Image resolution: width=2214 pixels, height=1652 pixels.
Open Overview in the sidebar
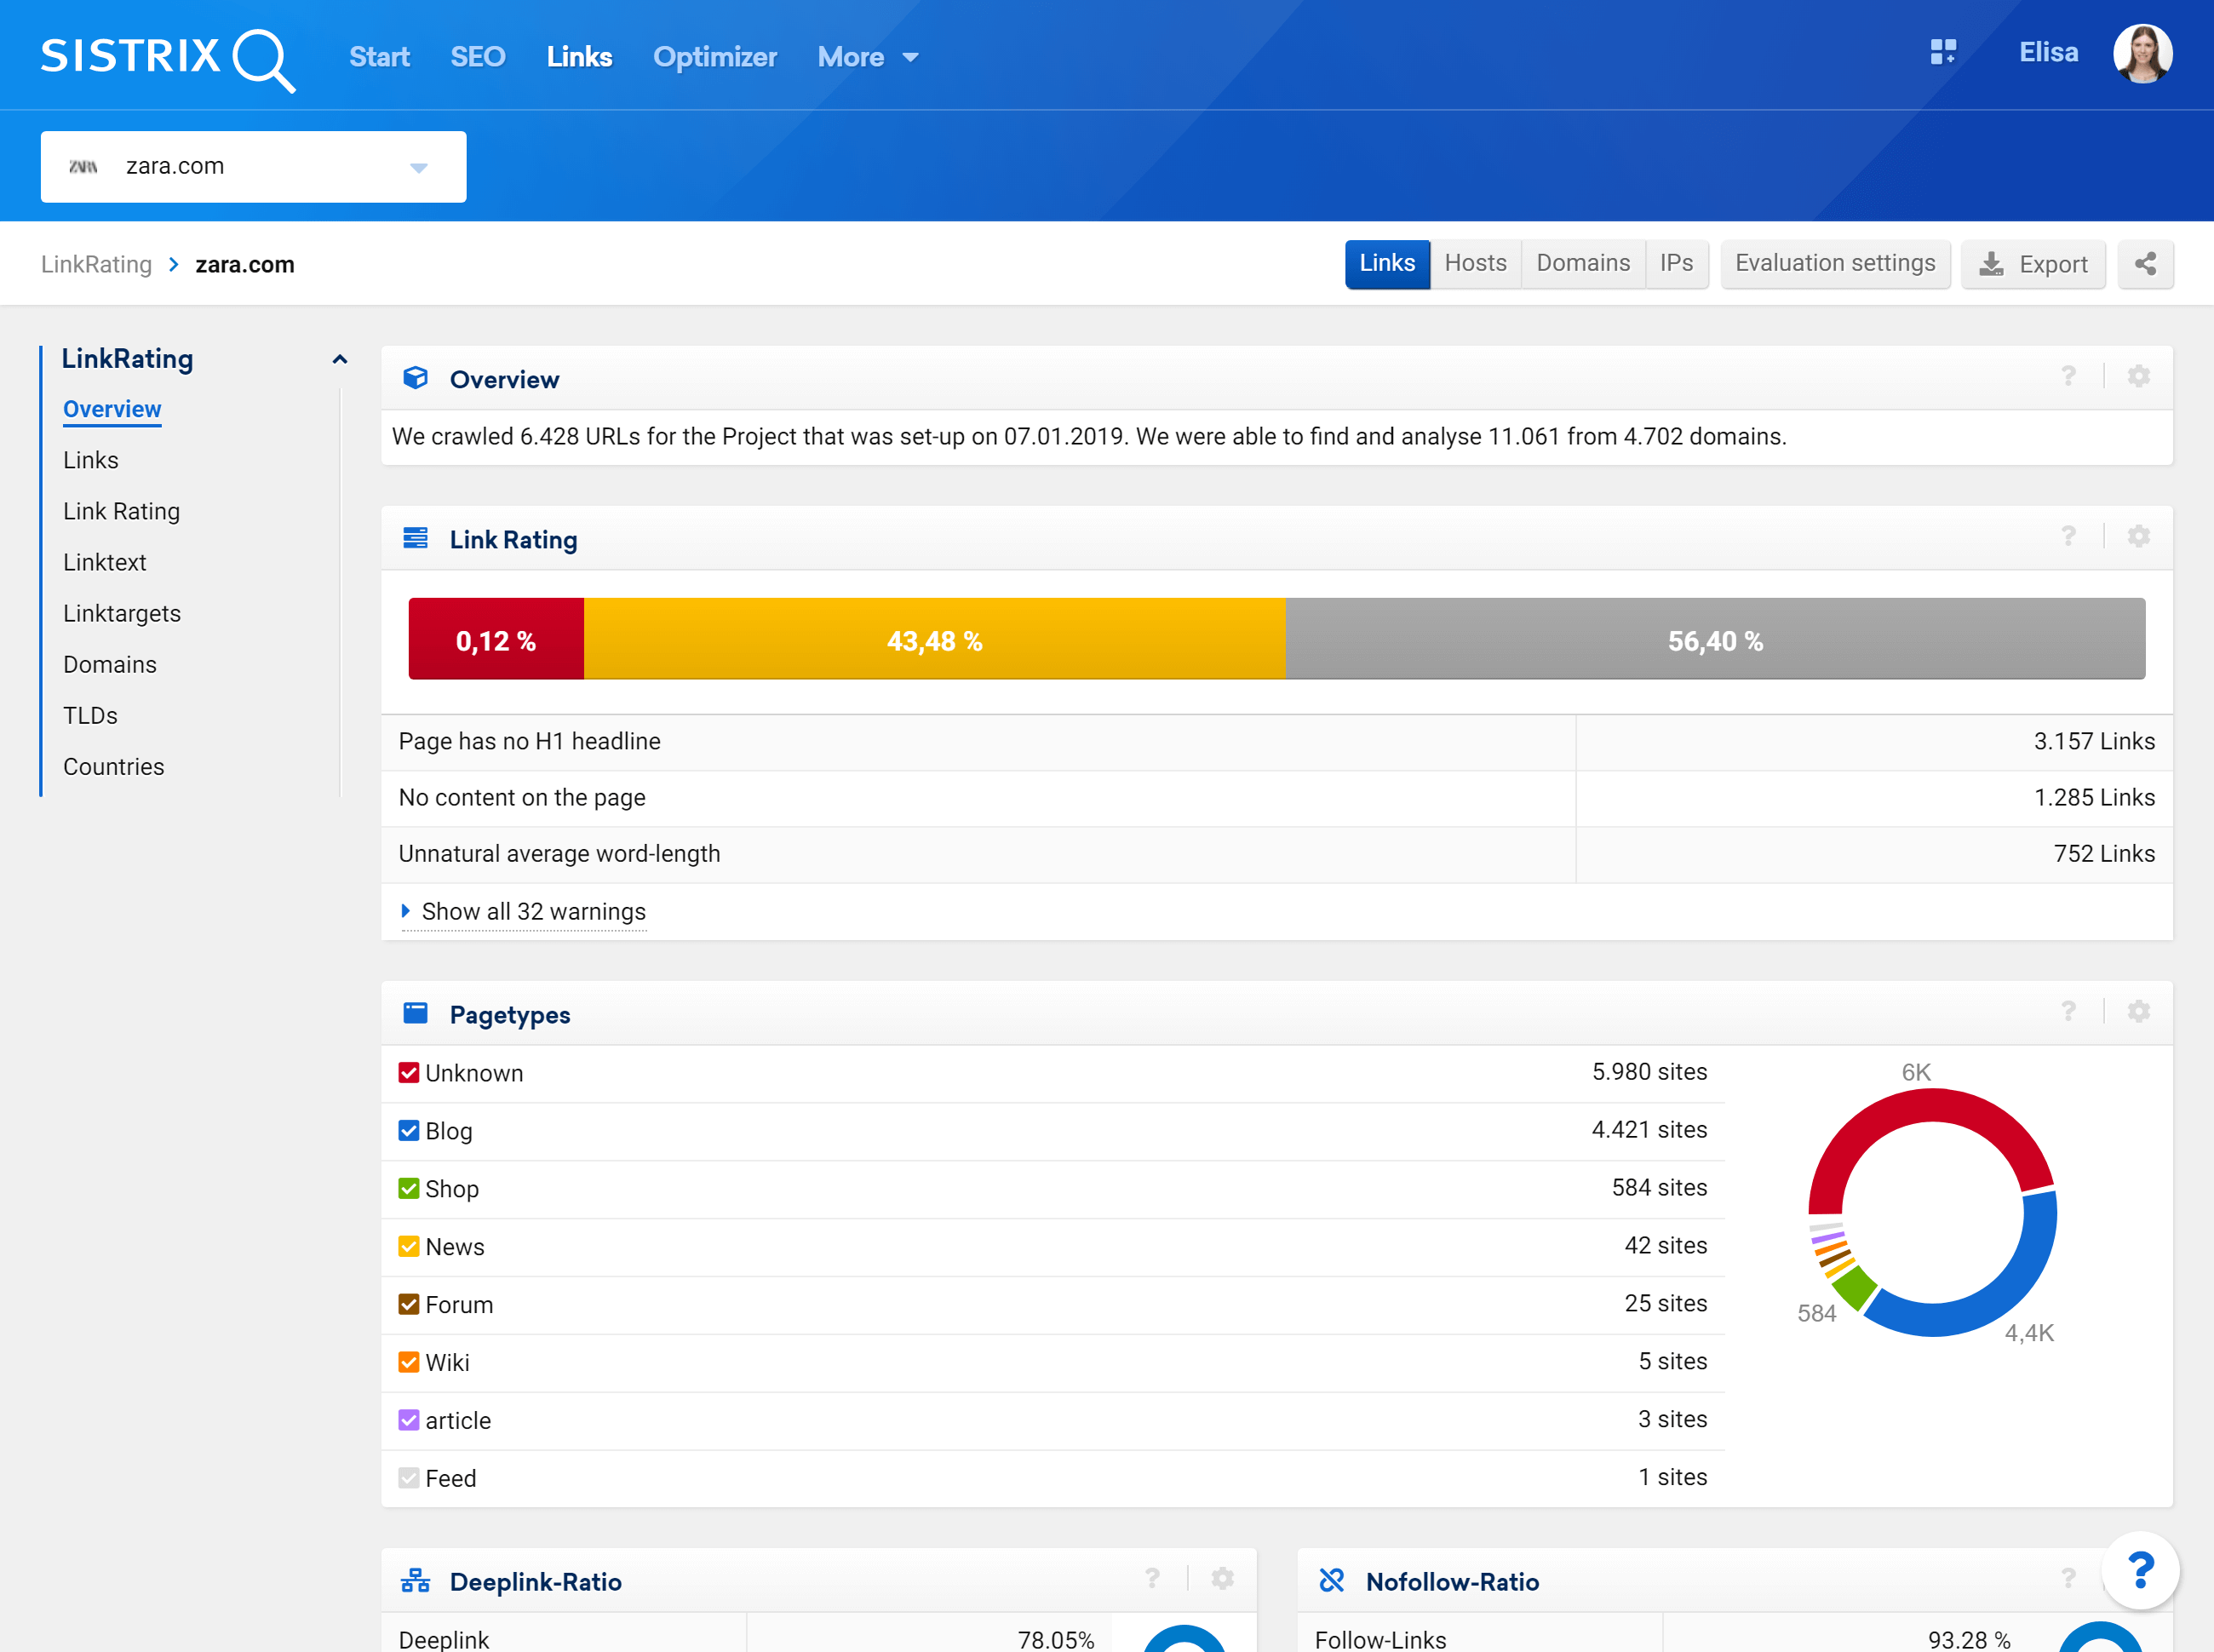tap(112, 409)
